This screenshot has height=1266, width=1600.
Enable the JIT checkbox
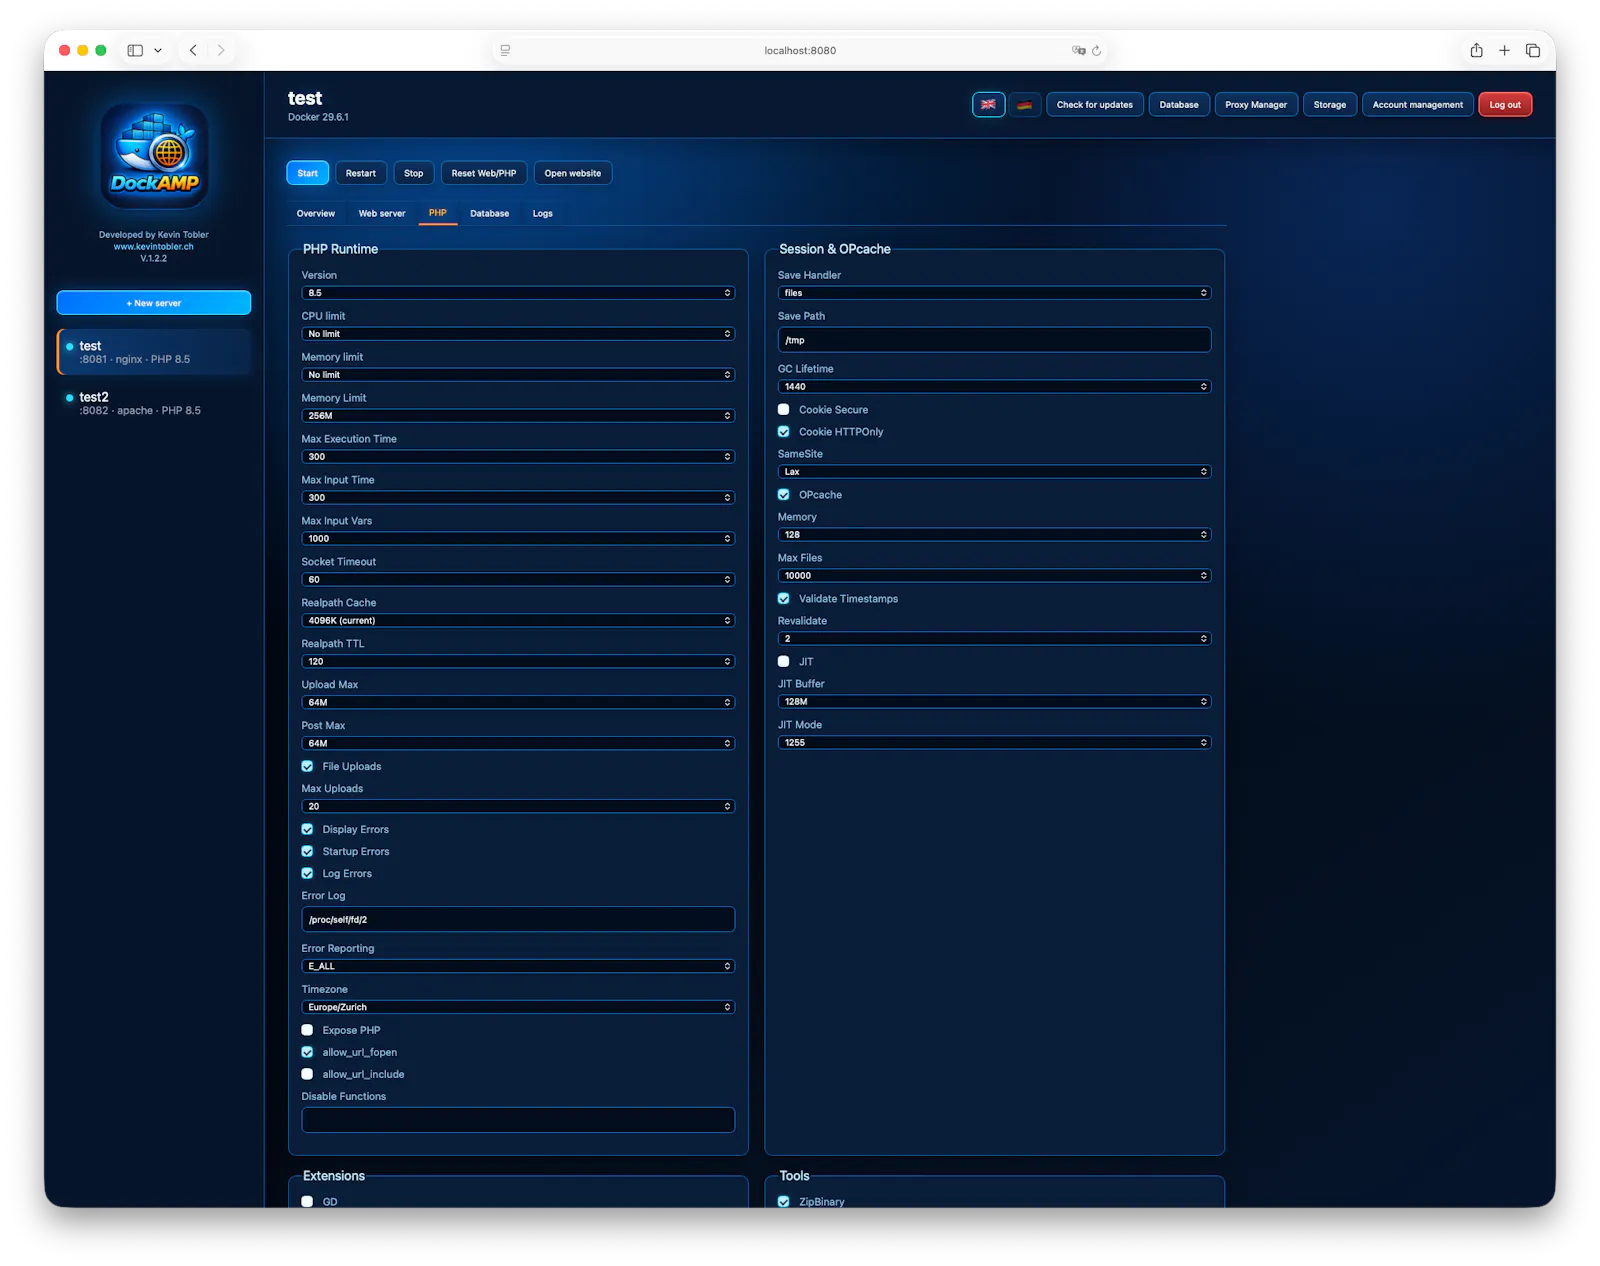click(784, 662)
